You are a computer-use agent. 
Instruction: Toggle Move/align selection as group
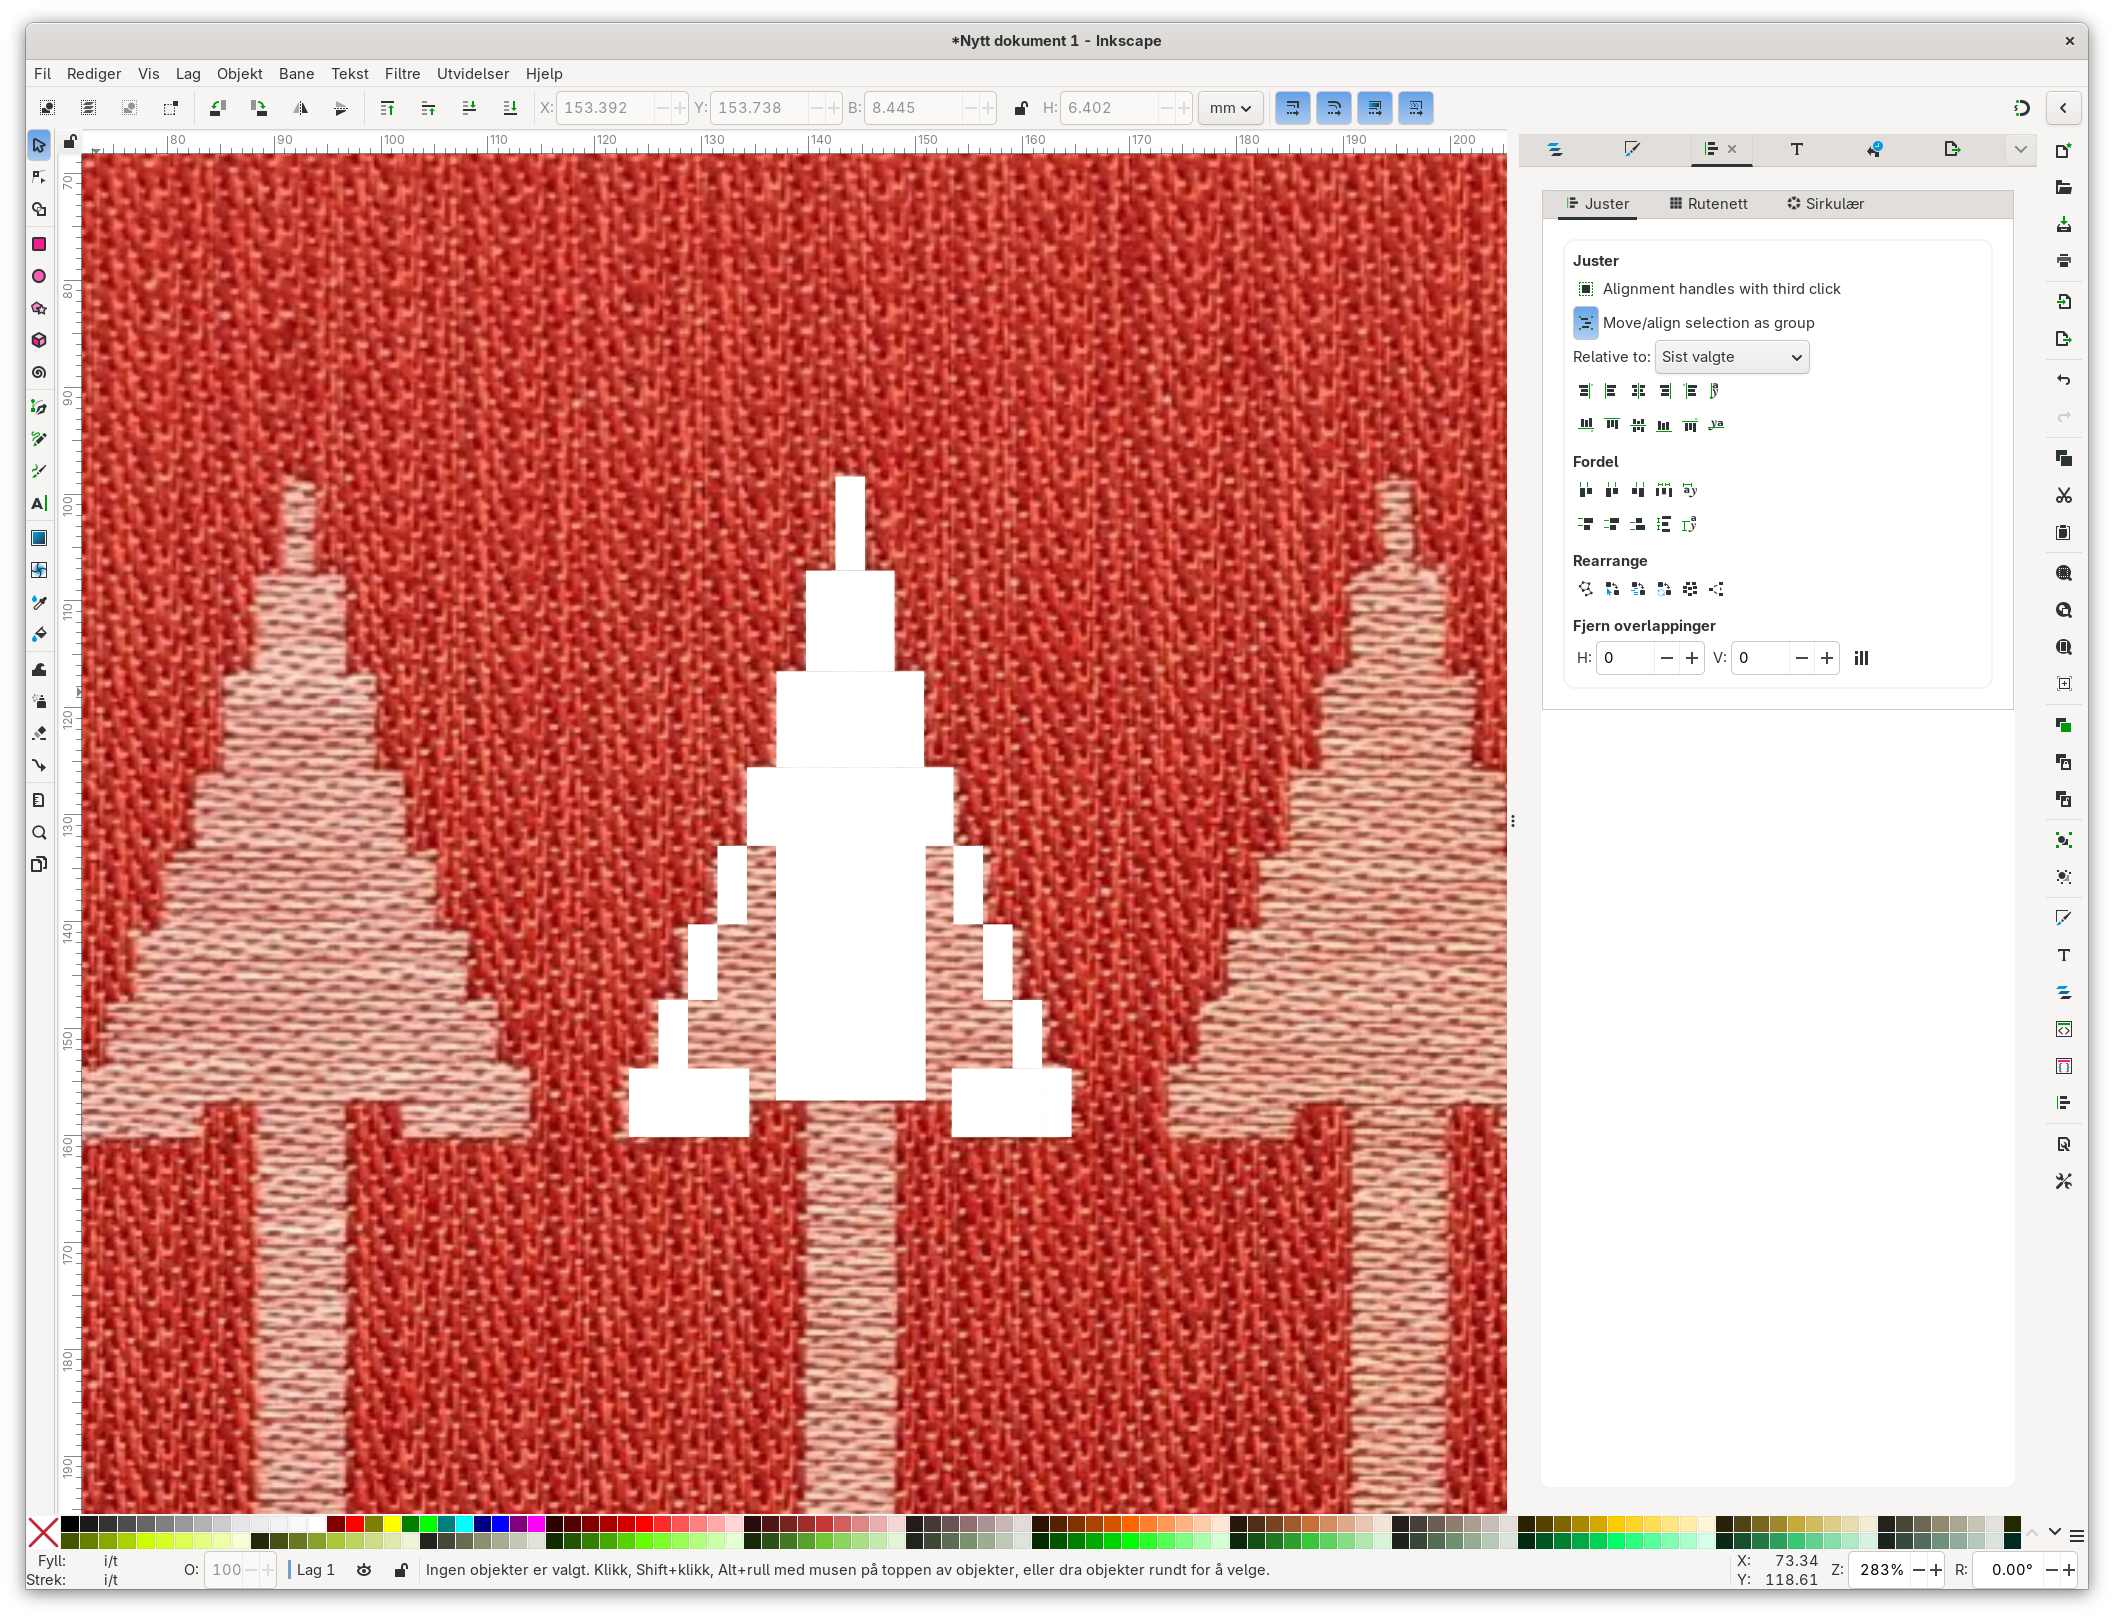coord(1586,323)
